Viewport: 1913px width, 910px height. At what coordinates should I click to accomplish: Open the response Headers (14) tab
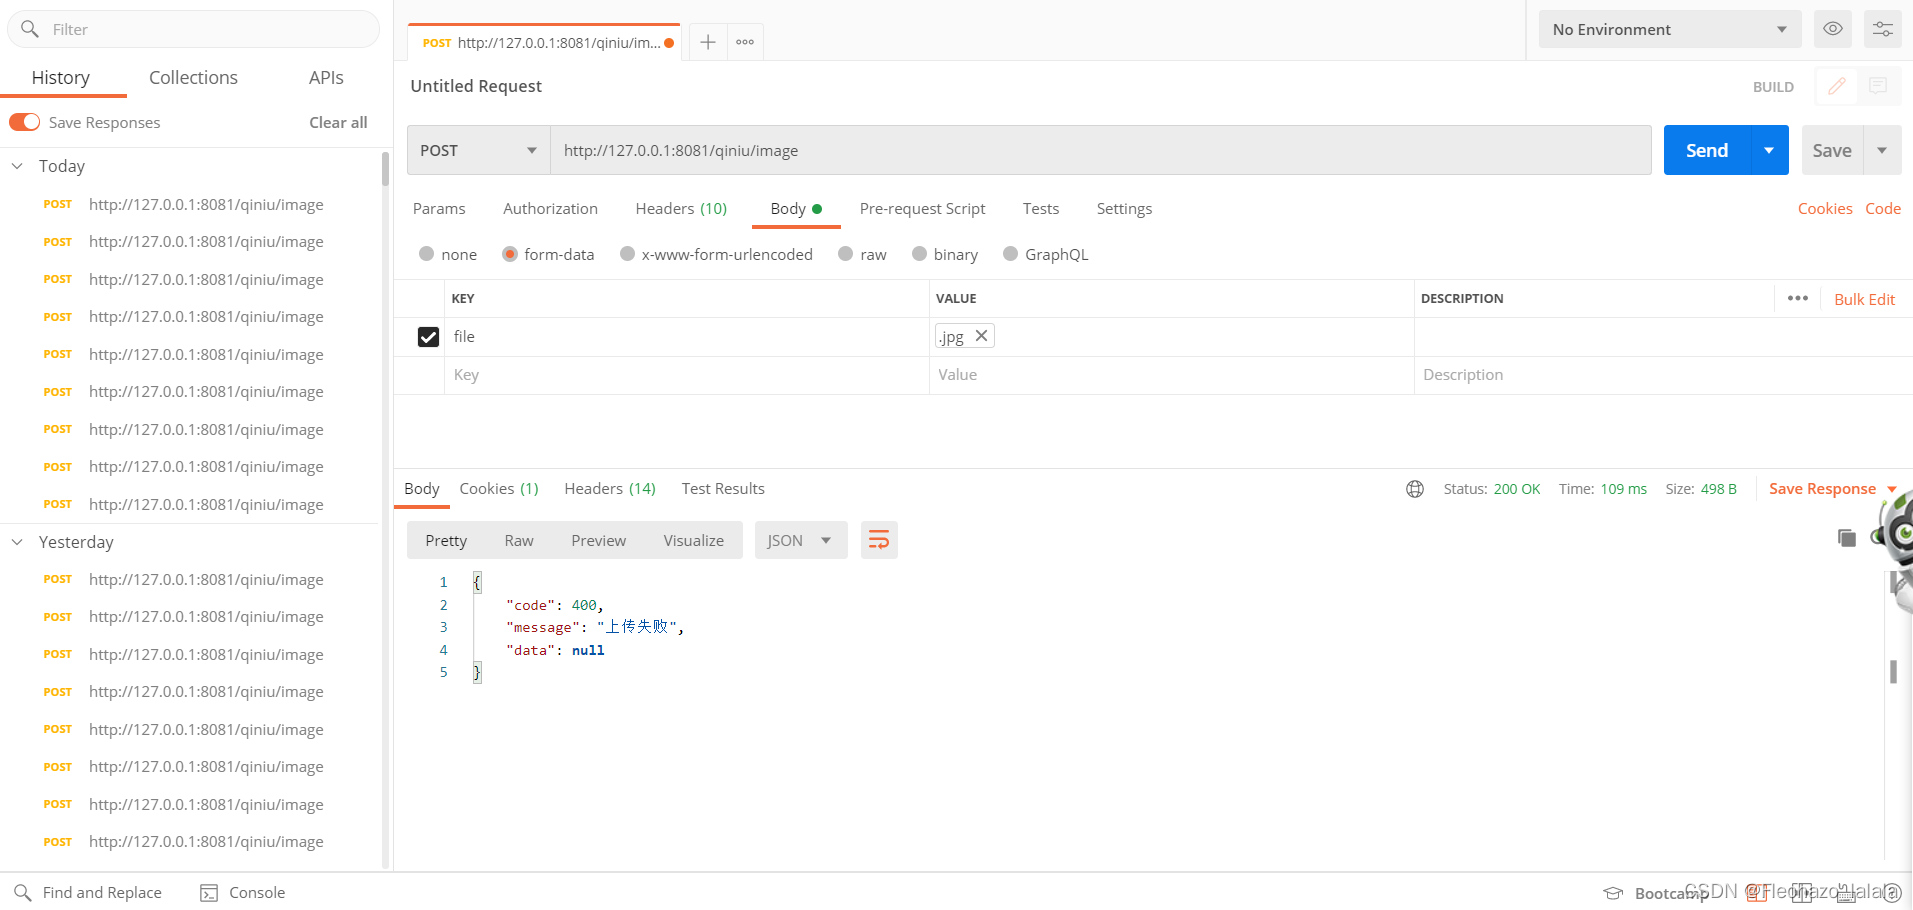(x=610, y=488)
